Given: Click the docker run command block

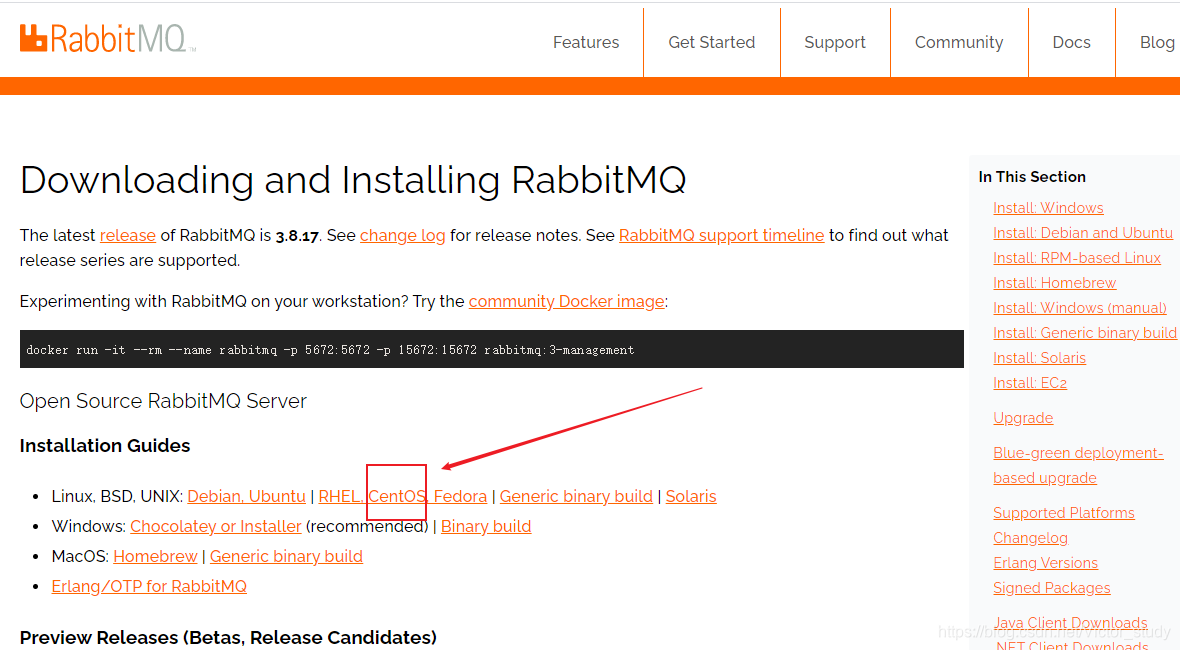Looking at the screenshot, I should pos(491,349).
